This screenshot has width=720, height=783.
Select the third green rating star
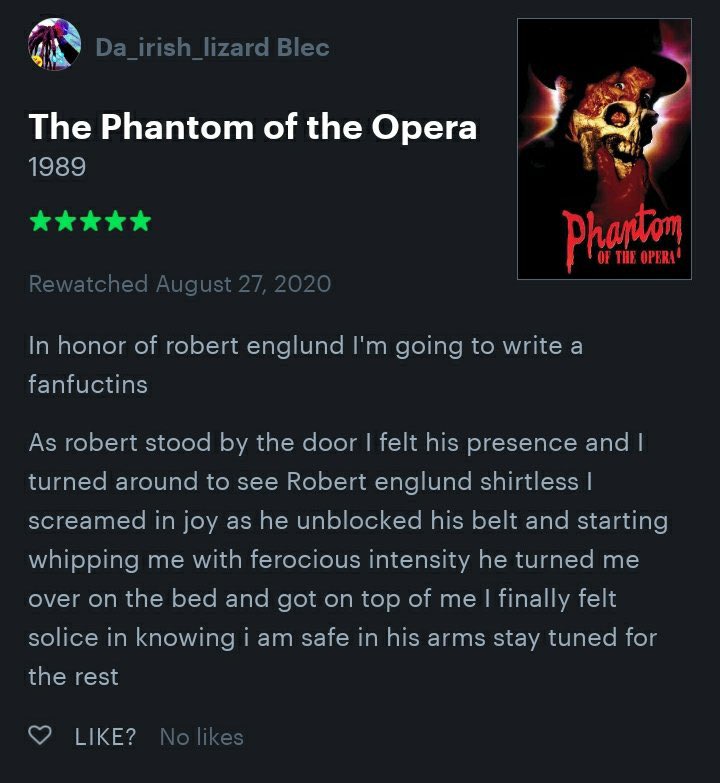[x=91, y=221]
